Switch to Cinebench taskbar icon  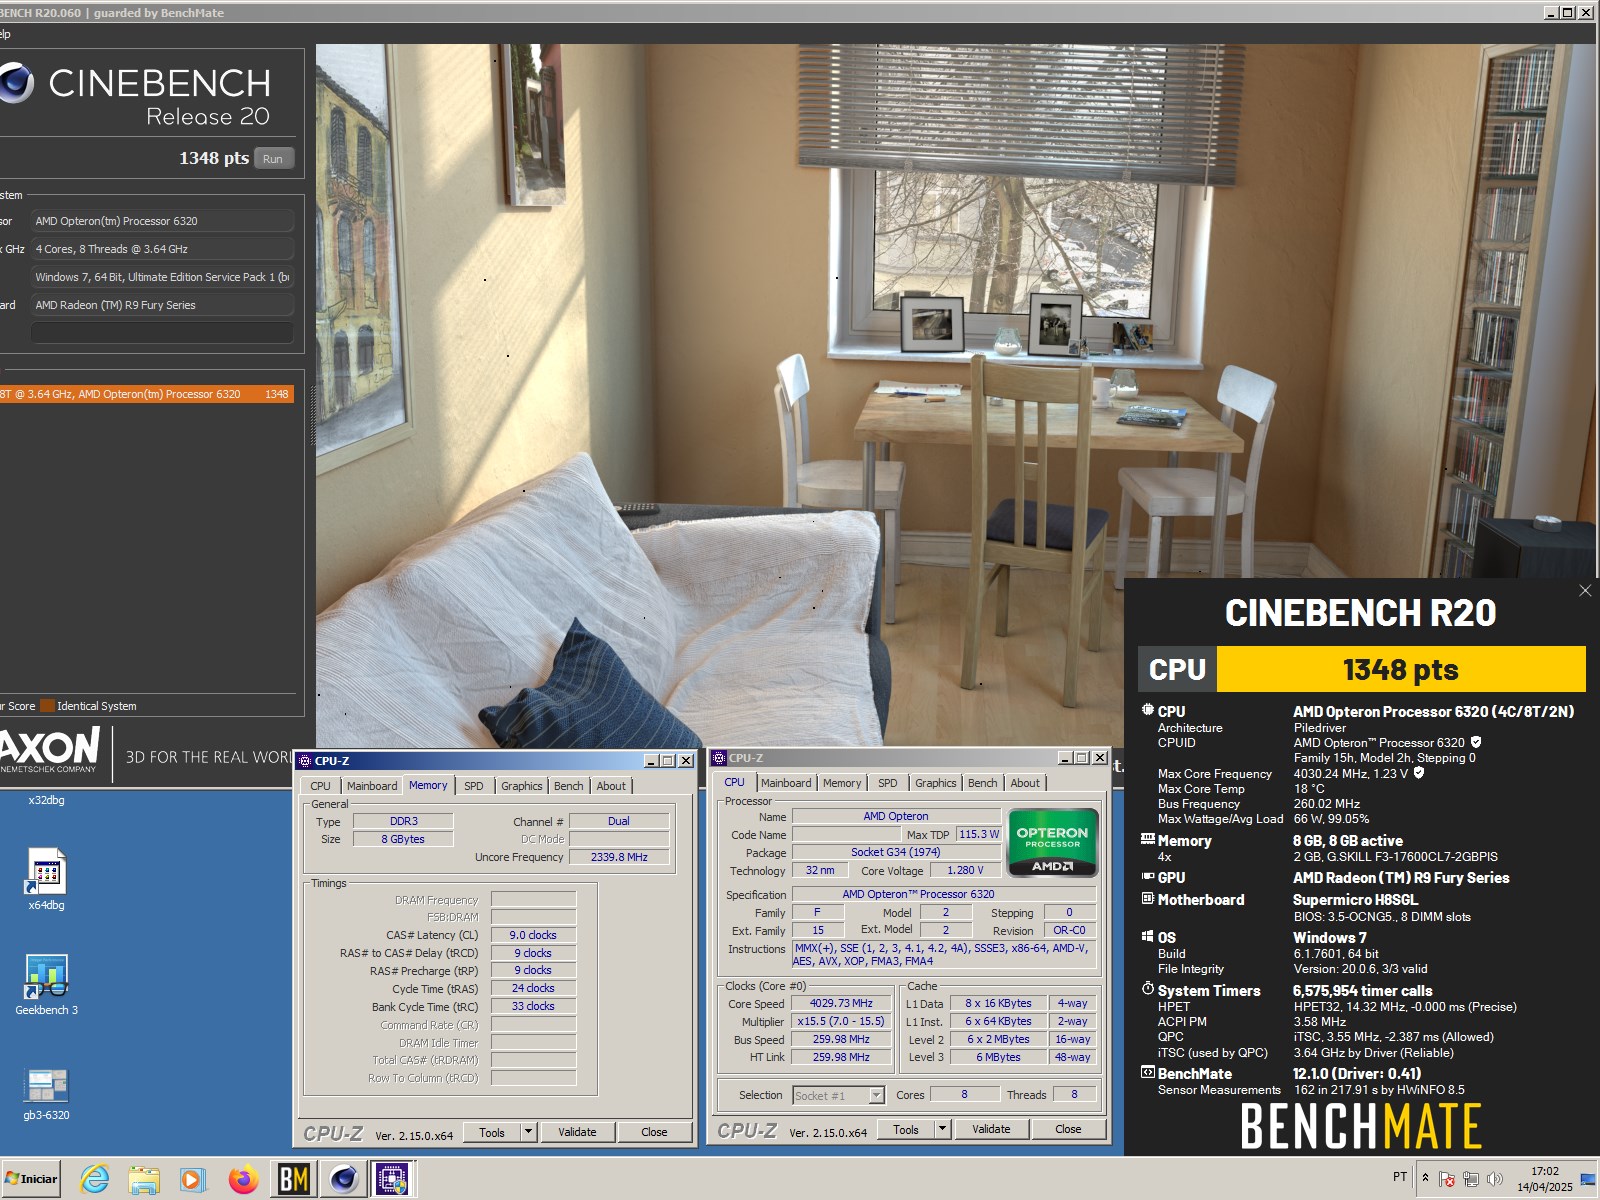343,1179
